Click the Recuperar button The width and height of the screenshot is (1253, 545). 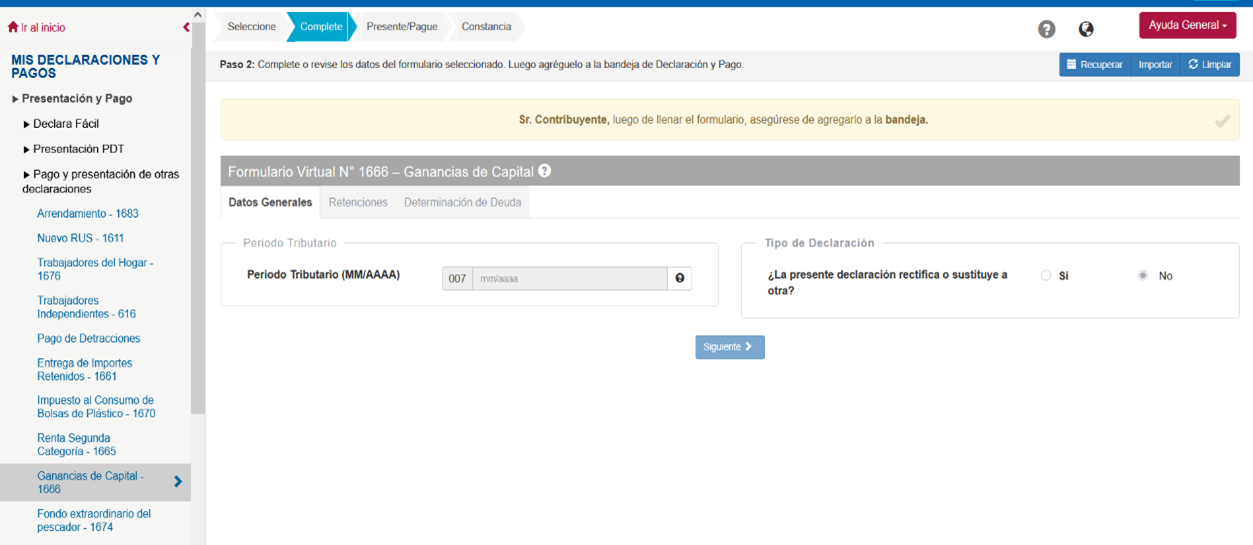(x=1094, y=65)
